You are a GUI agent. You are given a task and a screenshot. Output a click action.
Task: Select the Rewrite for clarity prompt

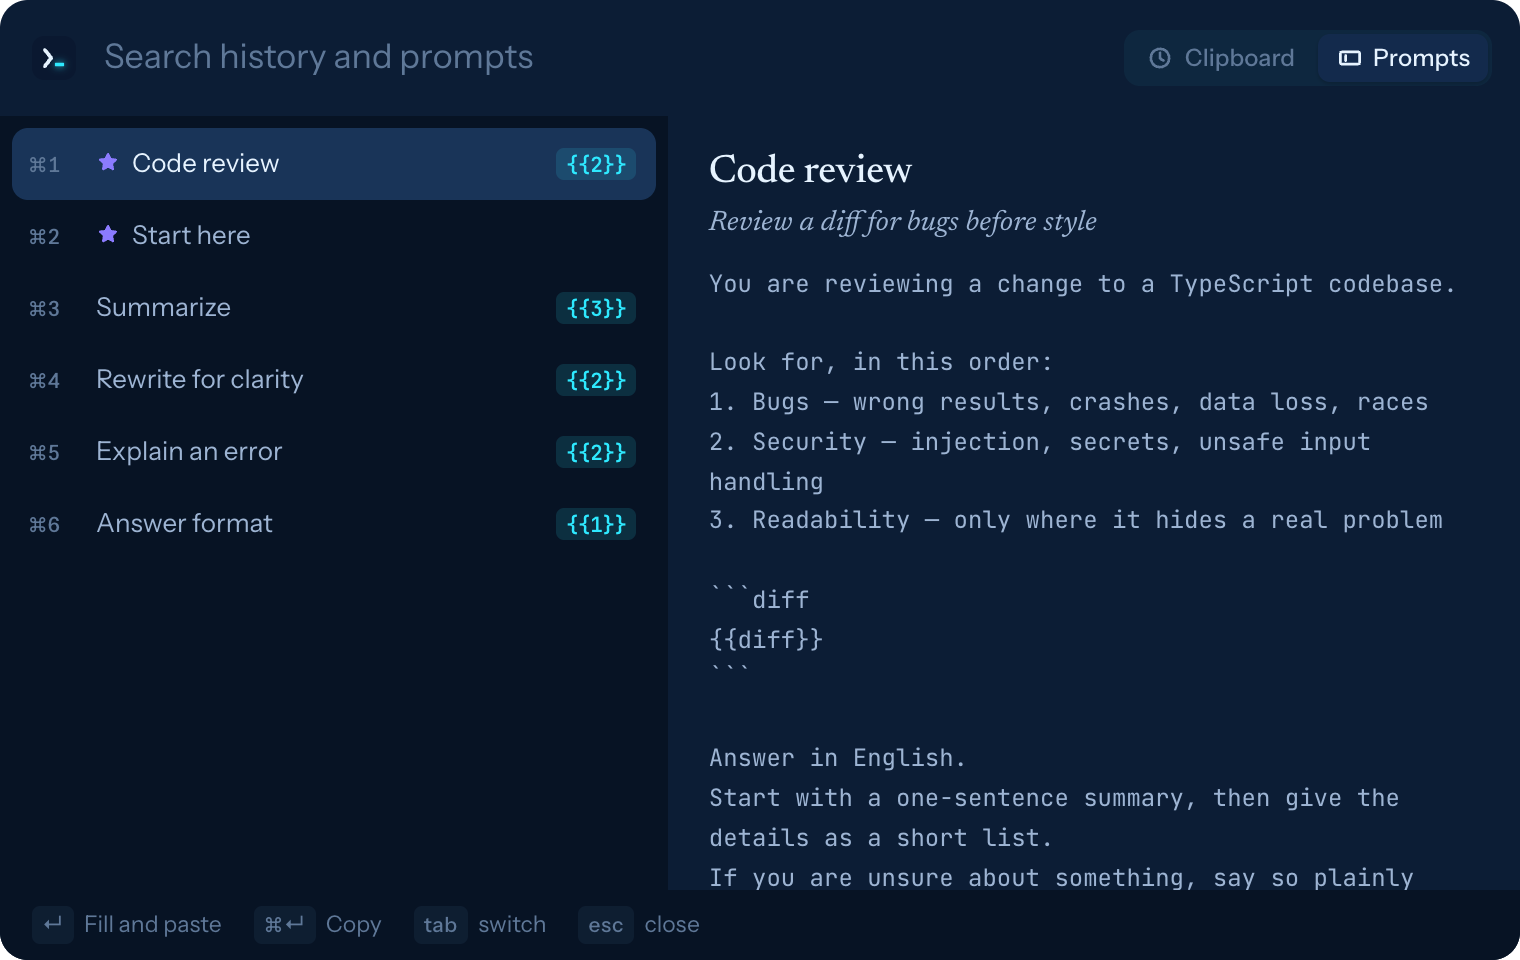pos(334,380)
